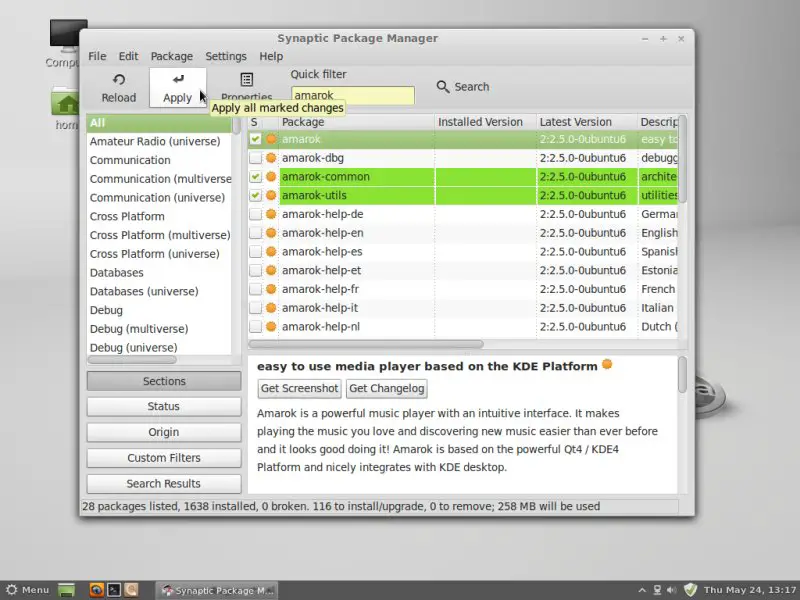Open the File menu
Screen dimensions: 800x600
tap(97, 56)
